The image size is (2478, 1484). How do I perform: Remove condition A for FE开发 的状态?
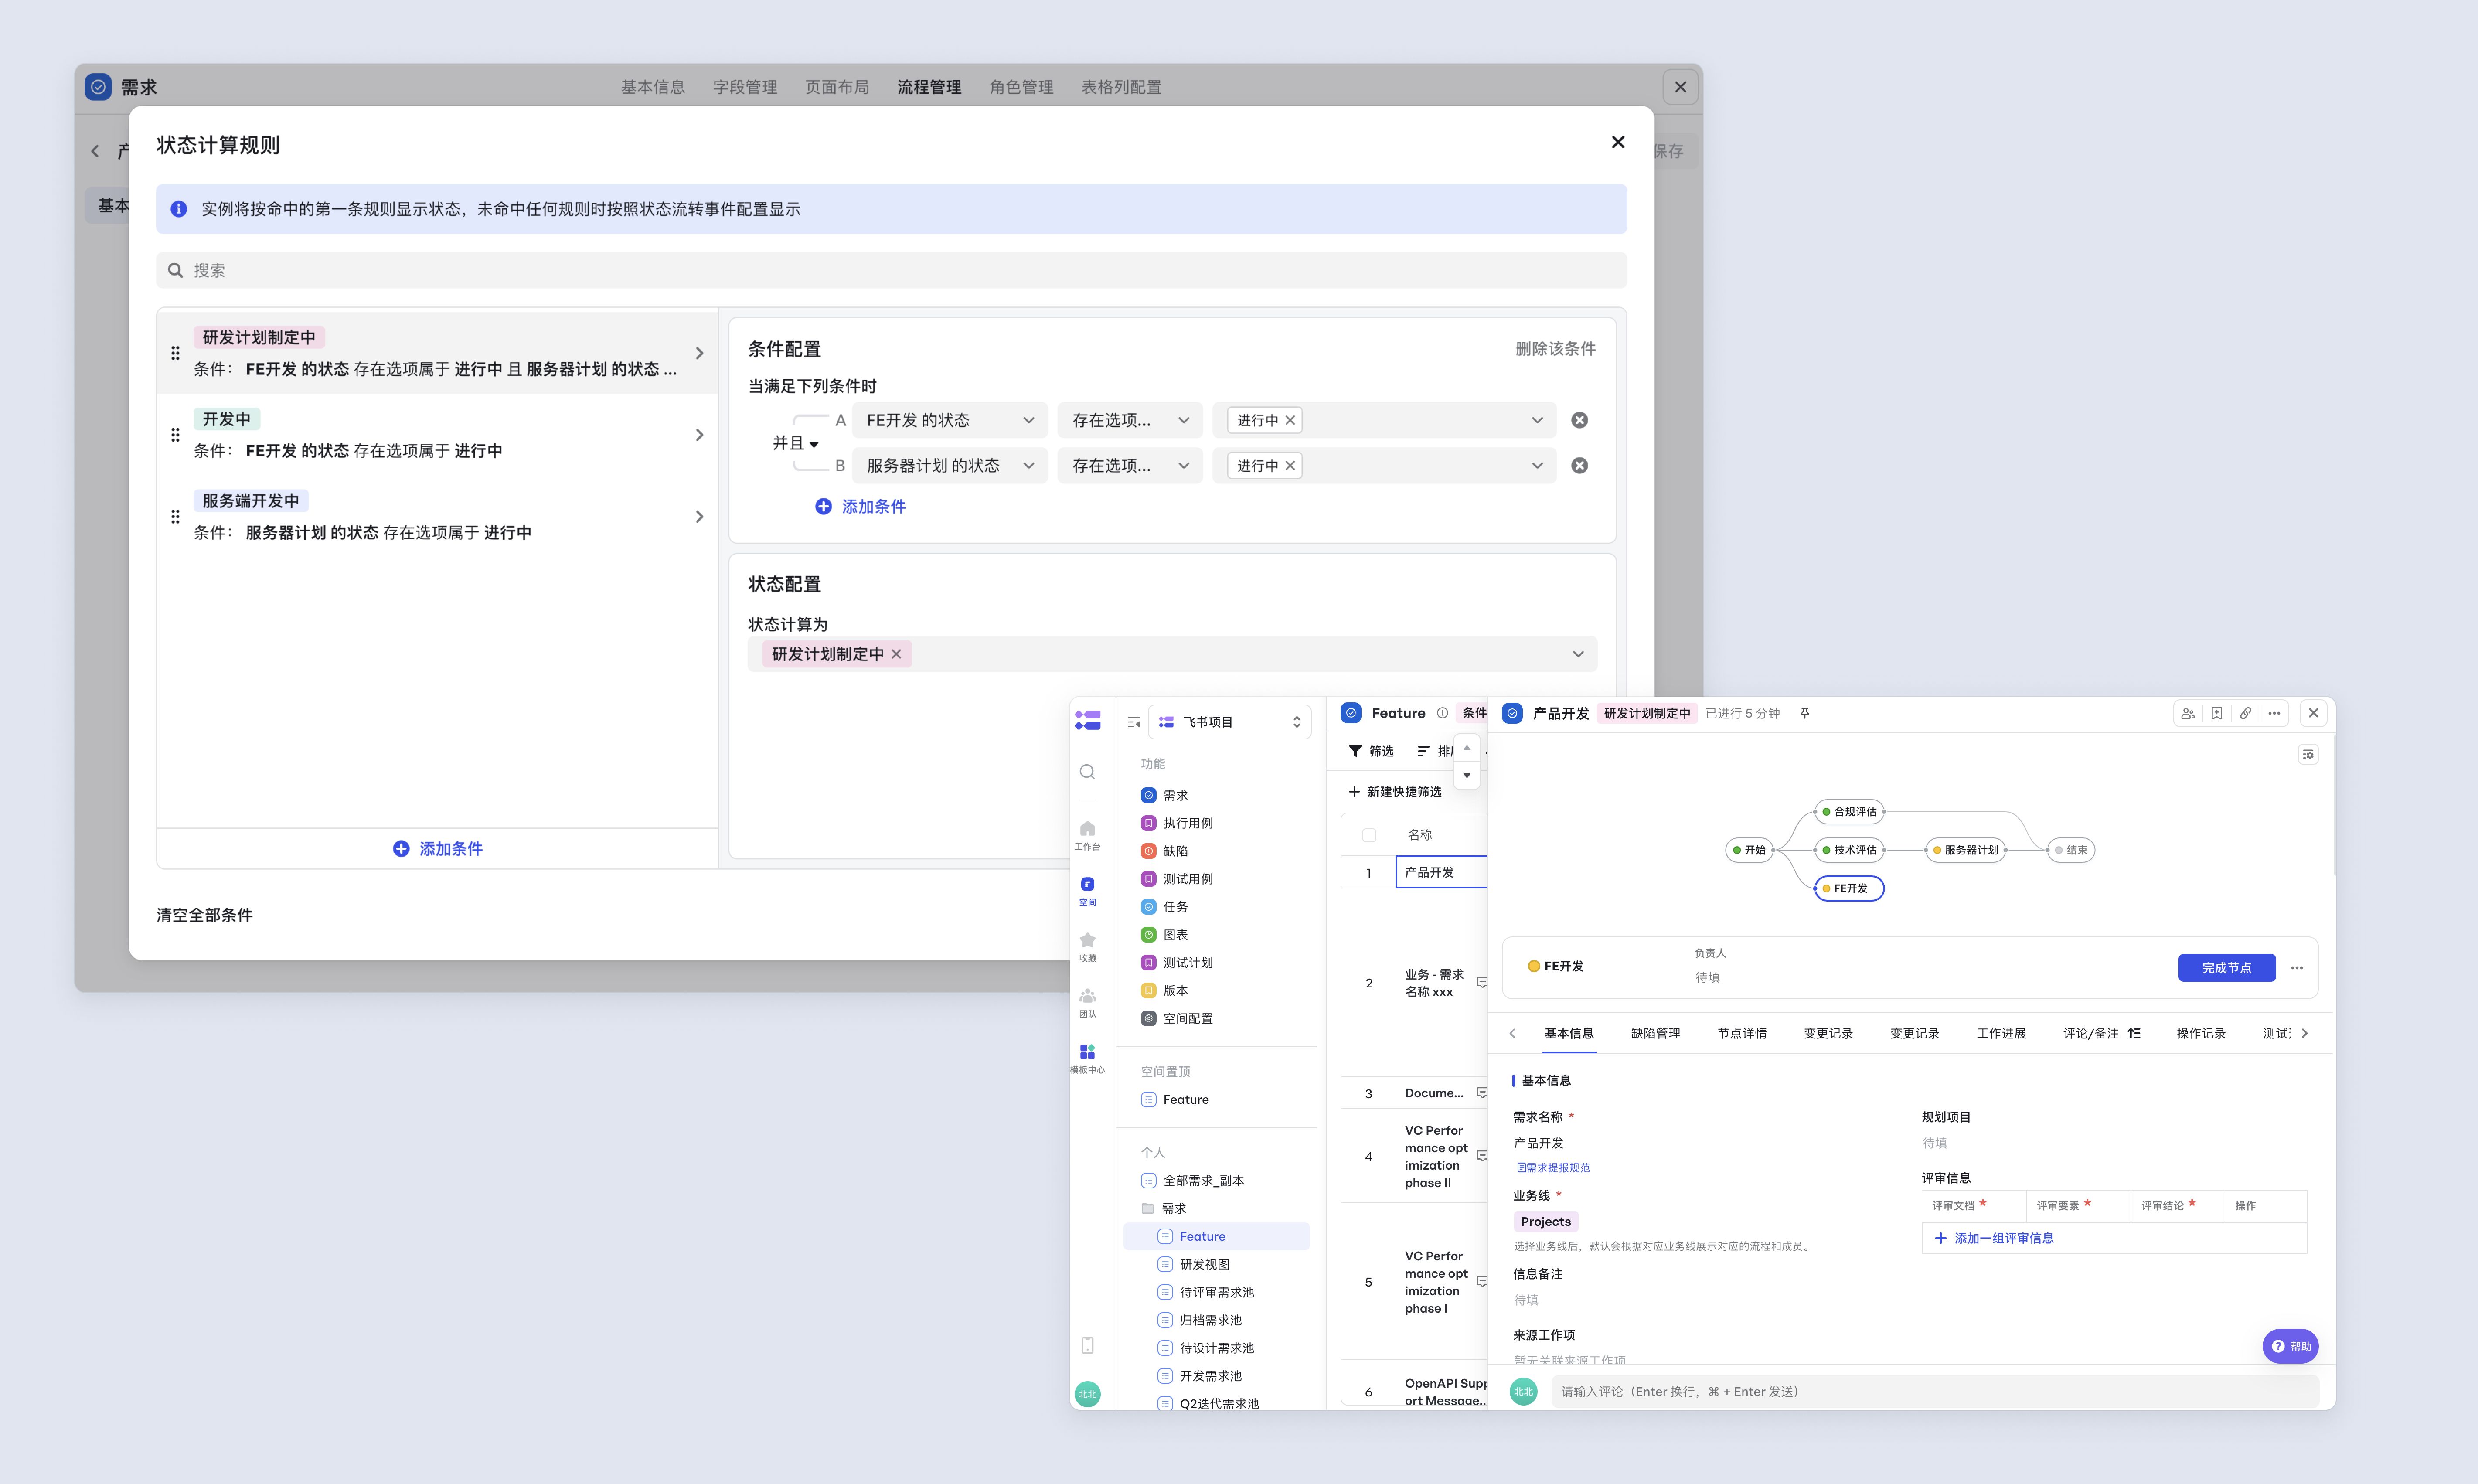[x=1579, y=420]
